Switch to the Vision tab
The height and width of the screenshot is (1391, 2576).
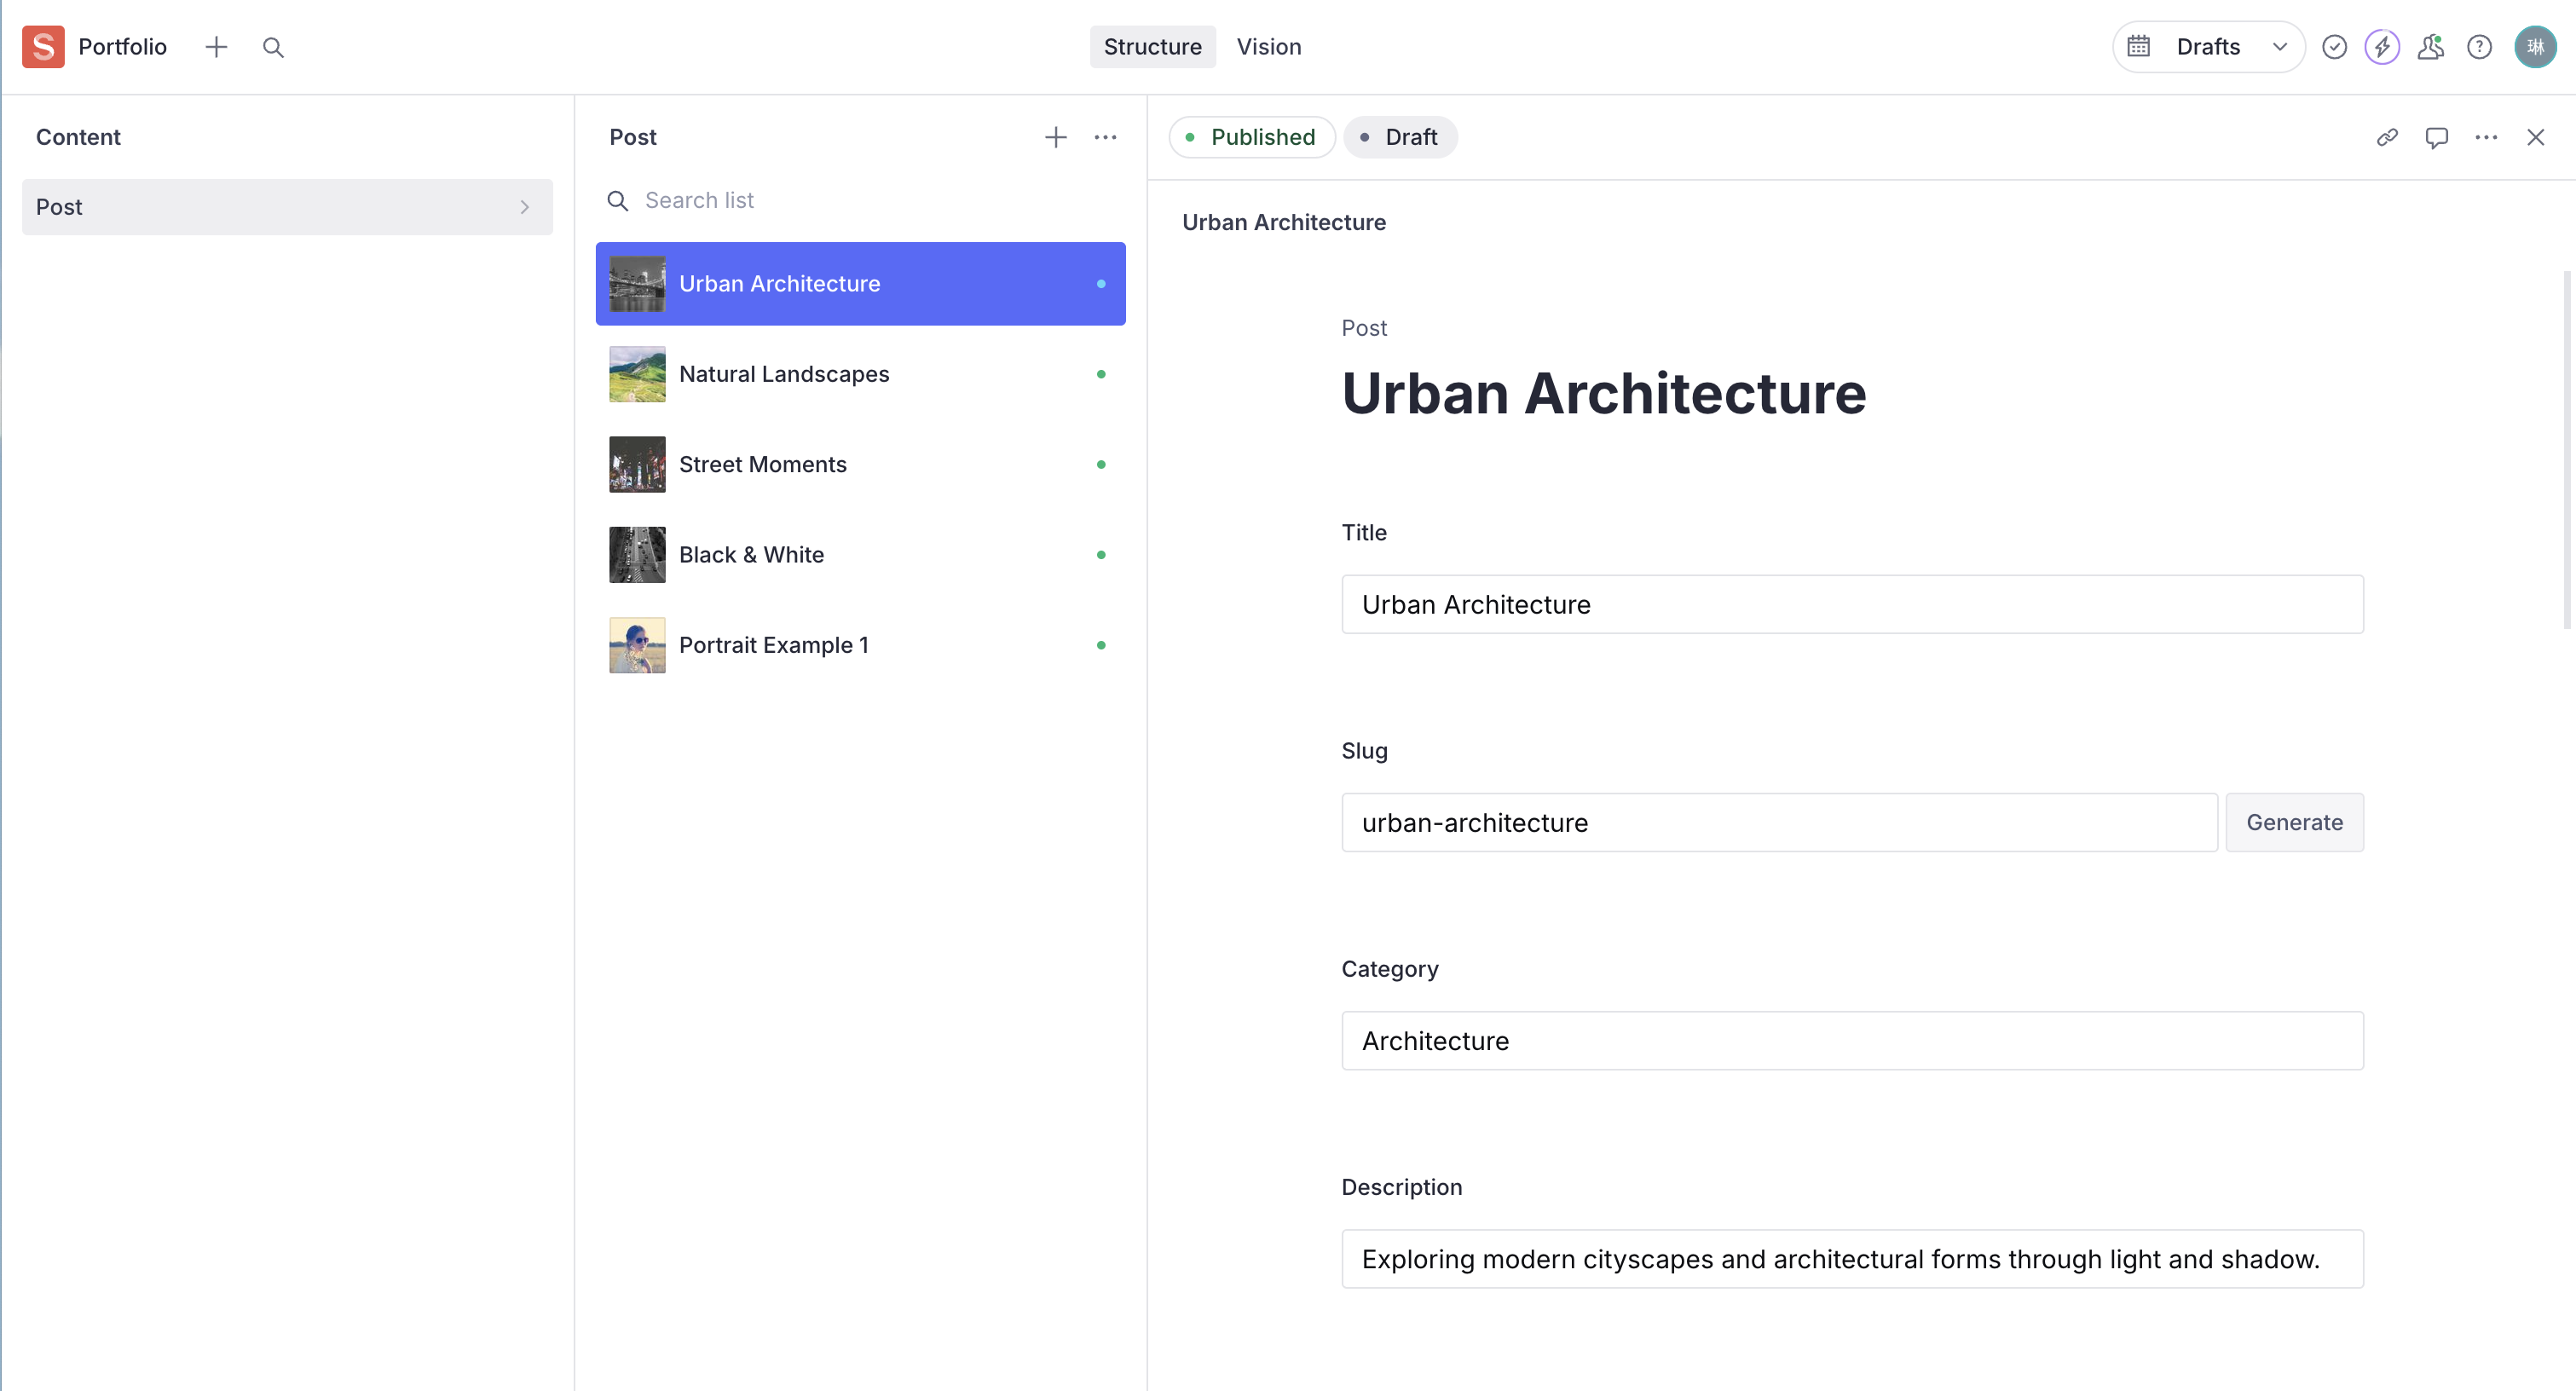click(x=1268, y=47)
